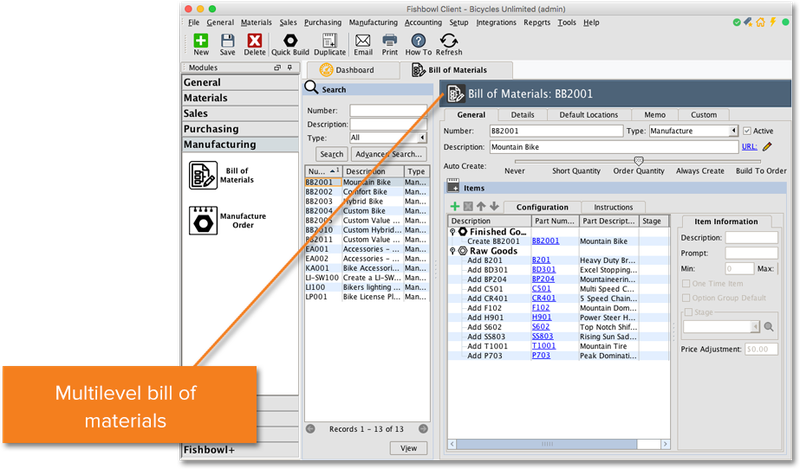Viewport: 800px width, 469px height.
Task: Open the Stage combo box
Action: click(721, 327)
